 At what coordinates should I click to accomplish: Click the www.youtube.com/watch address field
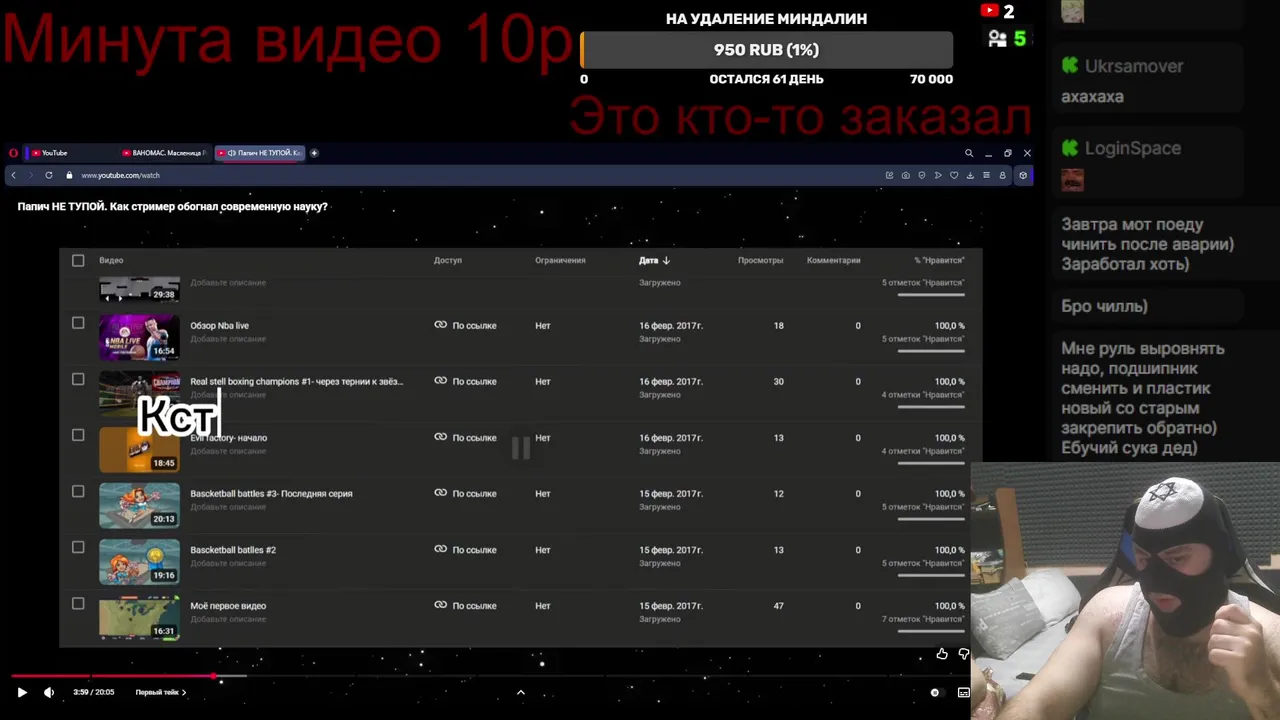tap(120, 175)
